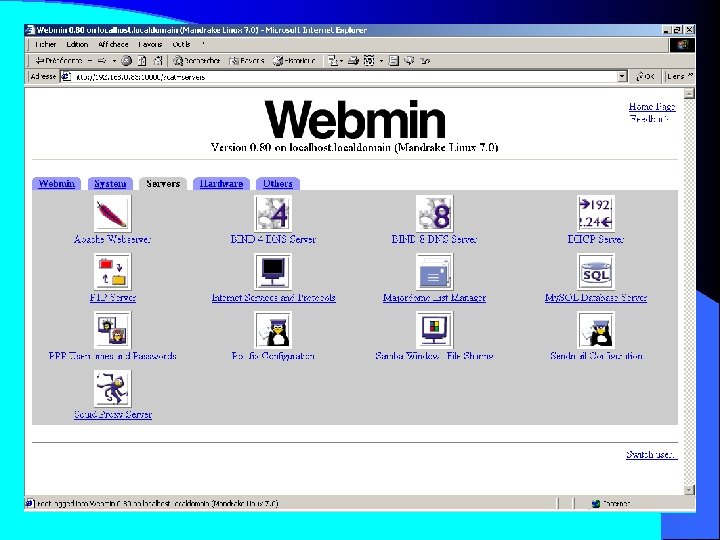The height and width of the screenshot is (540, 720).
Task: Go back with the Précédente button
Action: (59, 61)
